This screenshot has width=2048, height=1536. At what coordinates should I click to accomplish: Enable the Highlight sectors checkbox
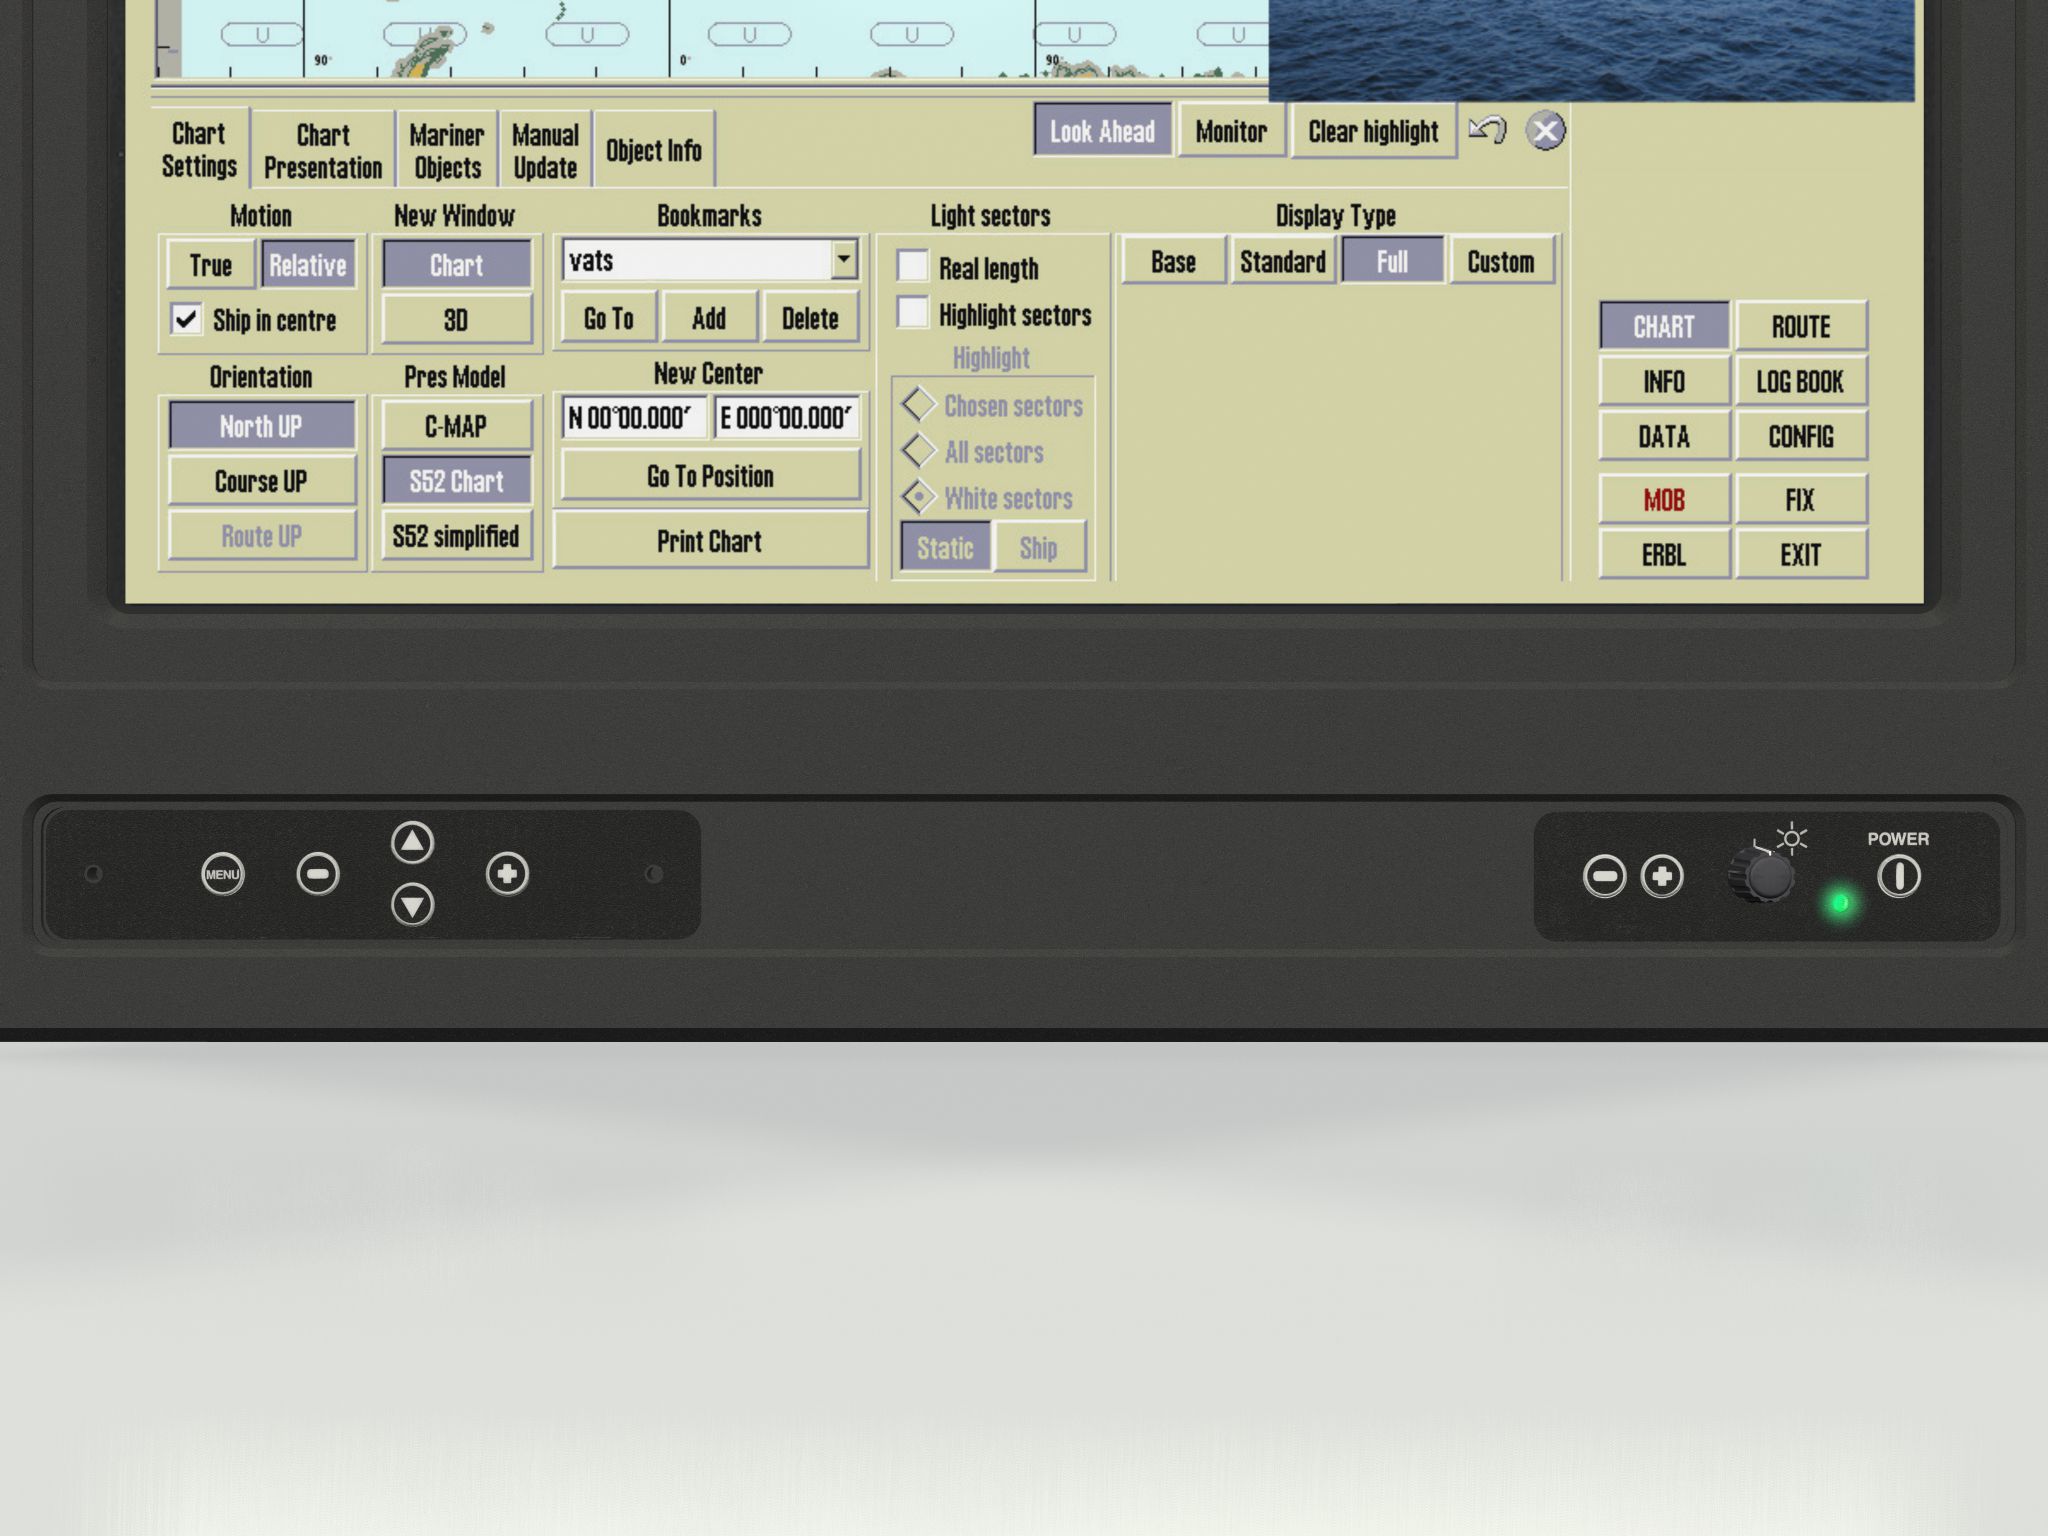[912, 313]
